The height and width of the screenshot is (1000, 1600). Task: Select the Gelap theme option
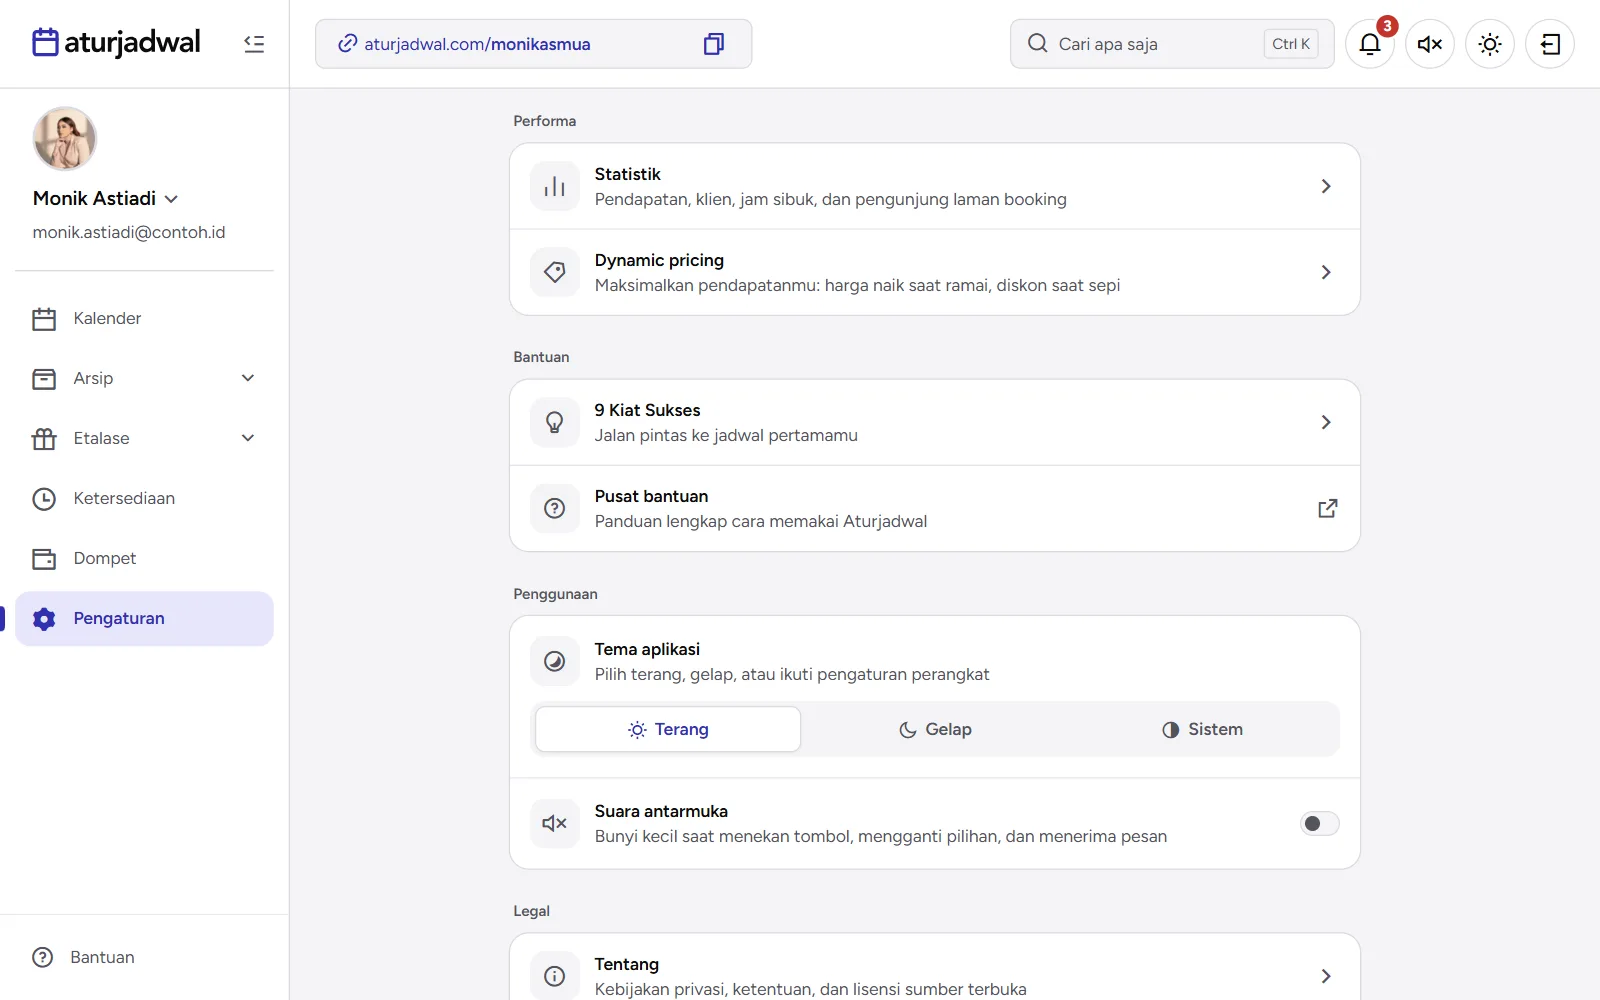point(935,729)
